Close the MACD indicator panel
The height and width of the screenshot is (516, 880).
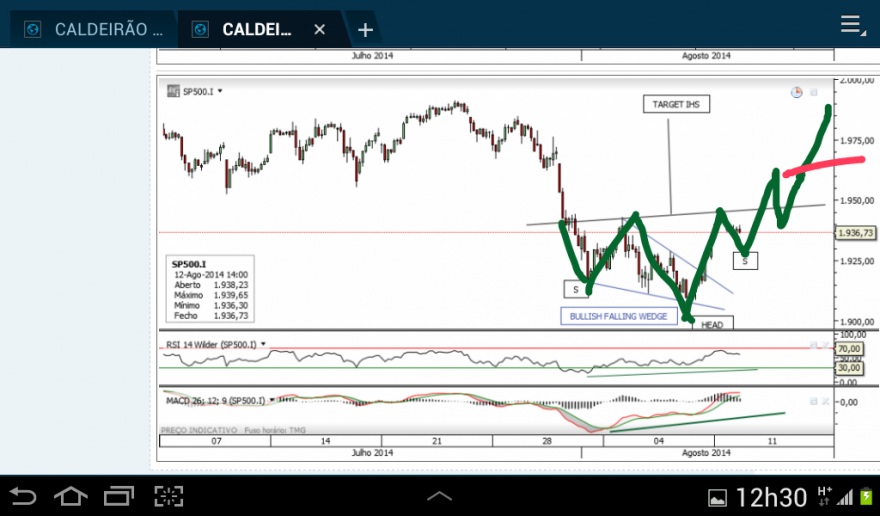click(826, 401)
